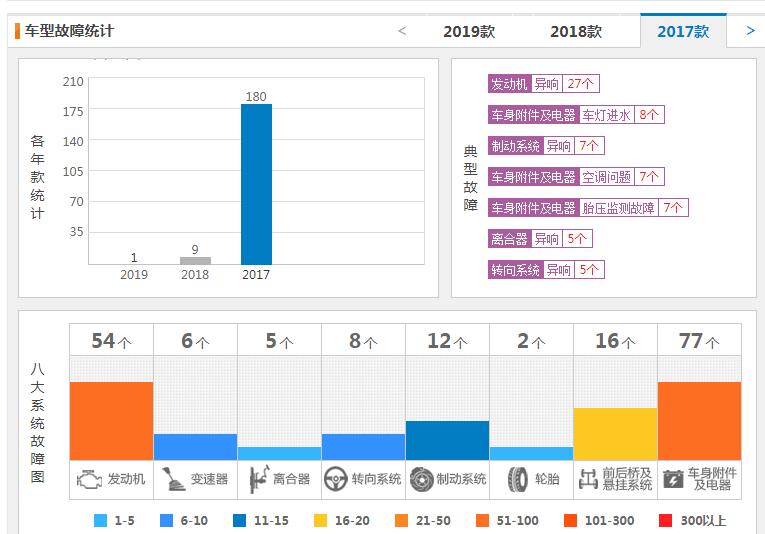Click the 101-300 legend color swatch

point(570,521)
